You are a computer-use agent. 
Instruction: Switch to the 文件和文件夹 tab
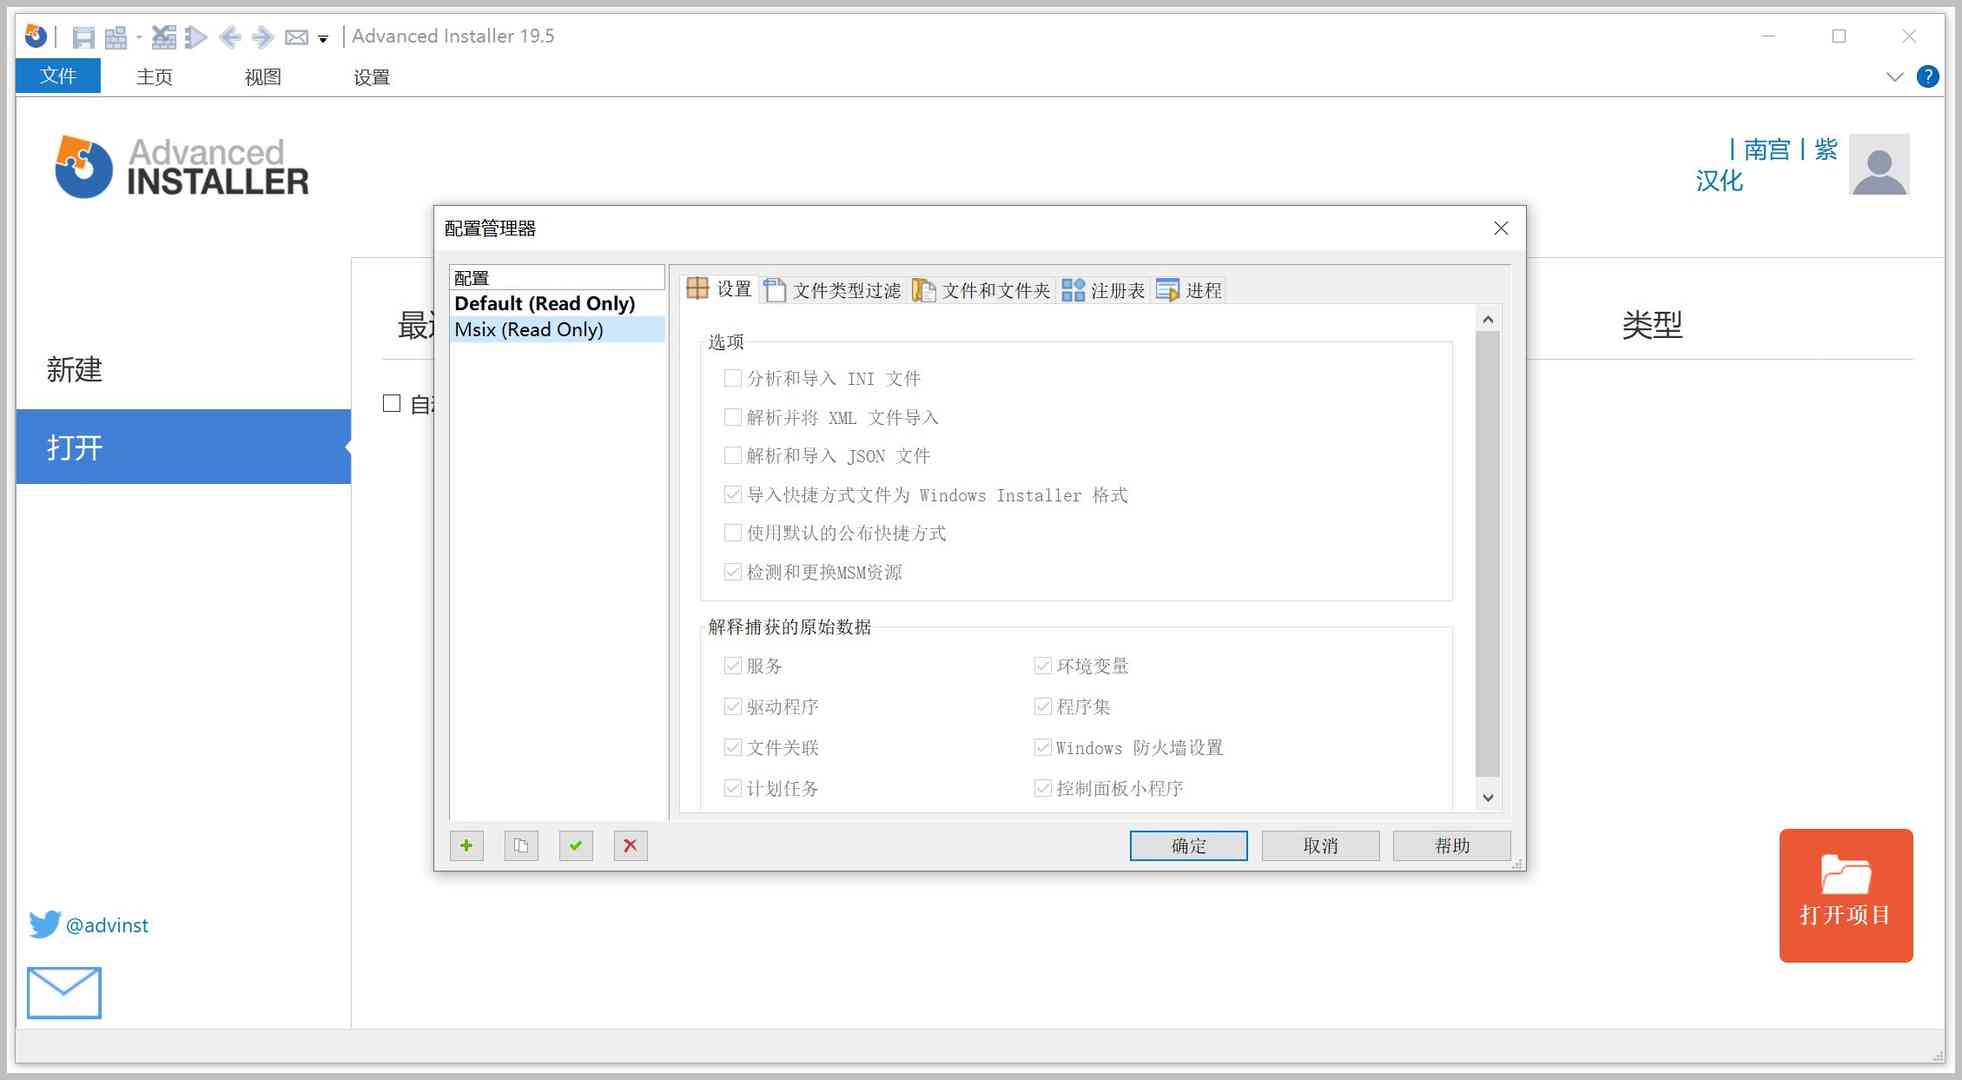pos(981,291)
